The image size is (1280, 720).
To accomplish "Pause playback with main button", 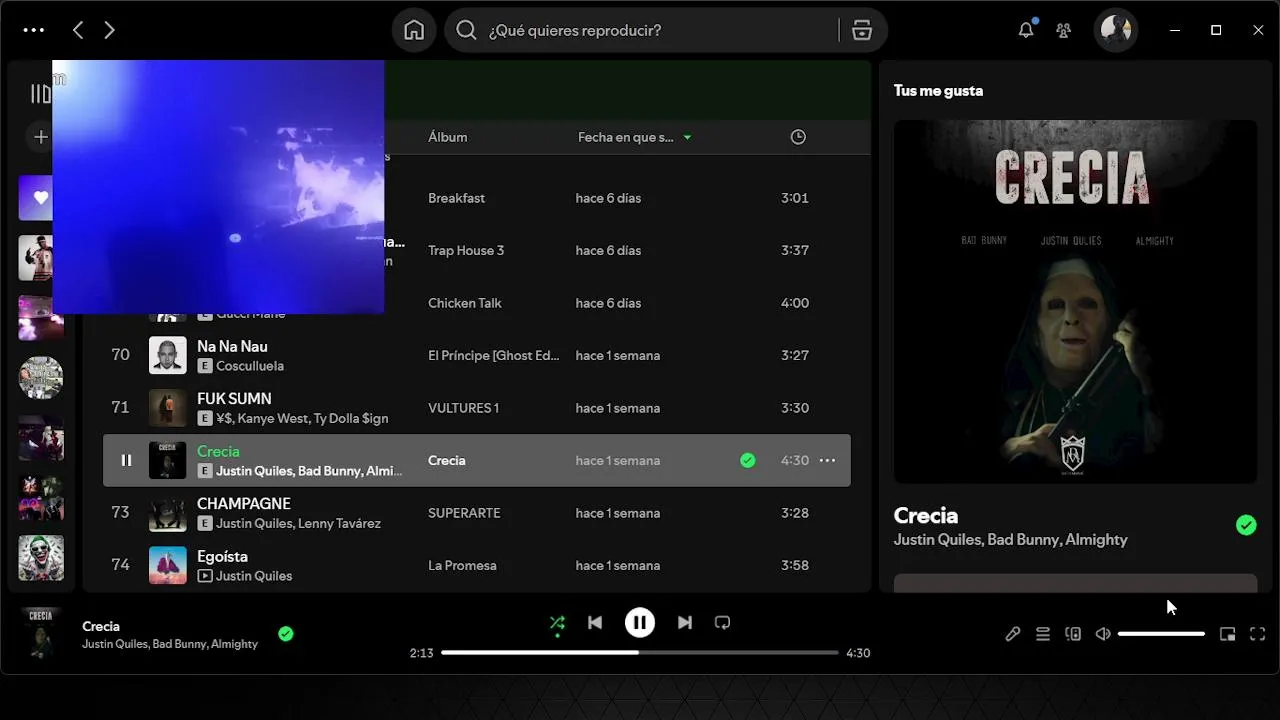I will coord(640,623).
